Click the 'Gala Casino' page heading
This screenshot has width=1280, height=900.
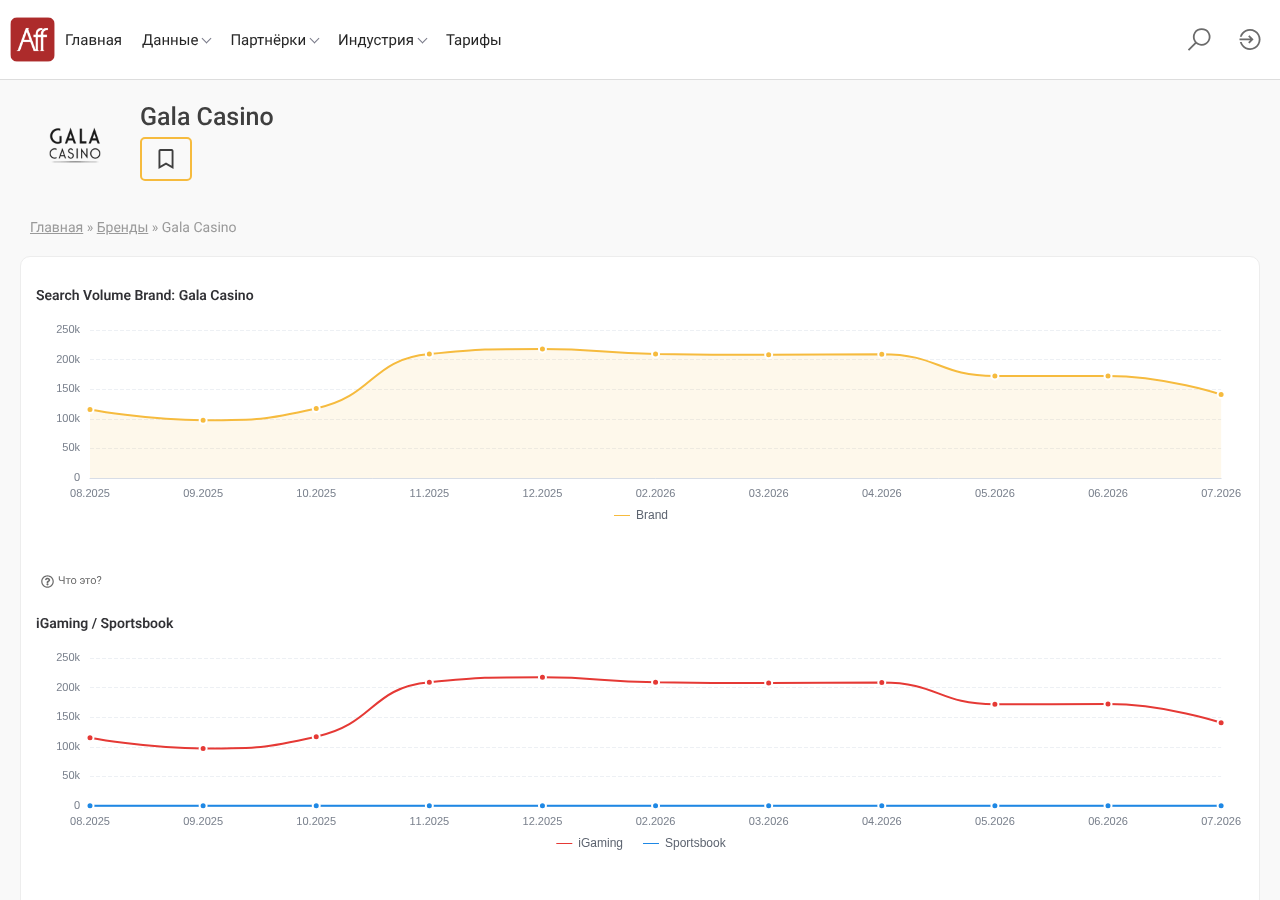pyautogui.click(x=207, y=117)
